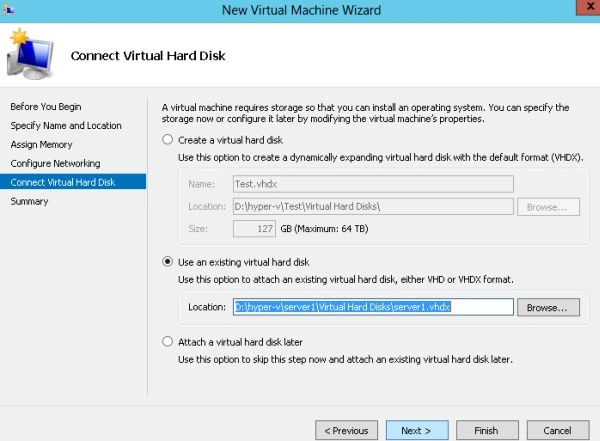Screen dimensions: 600x441
Task: Click Finish to complete the wizard
Action: (x=487, y=431)
